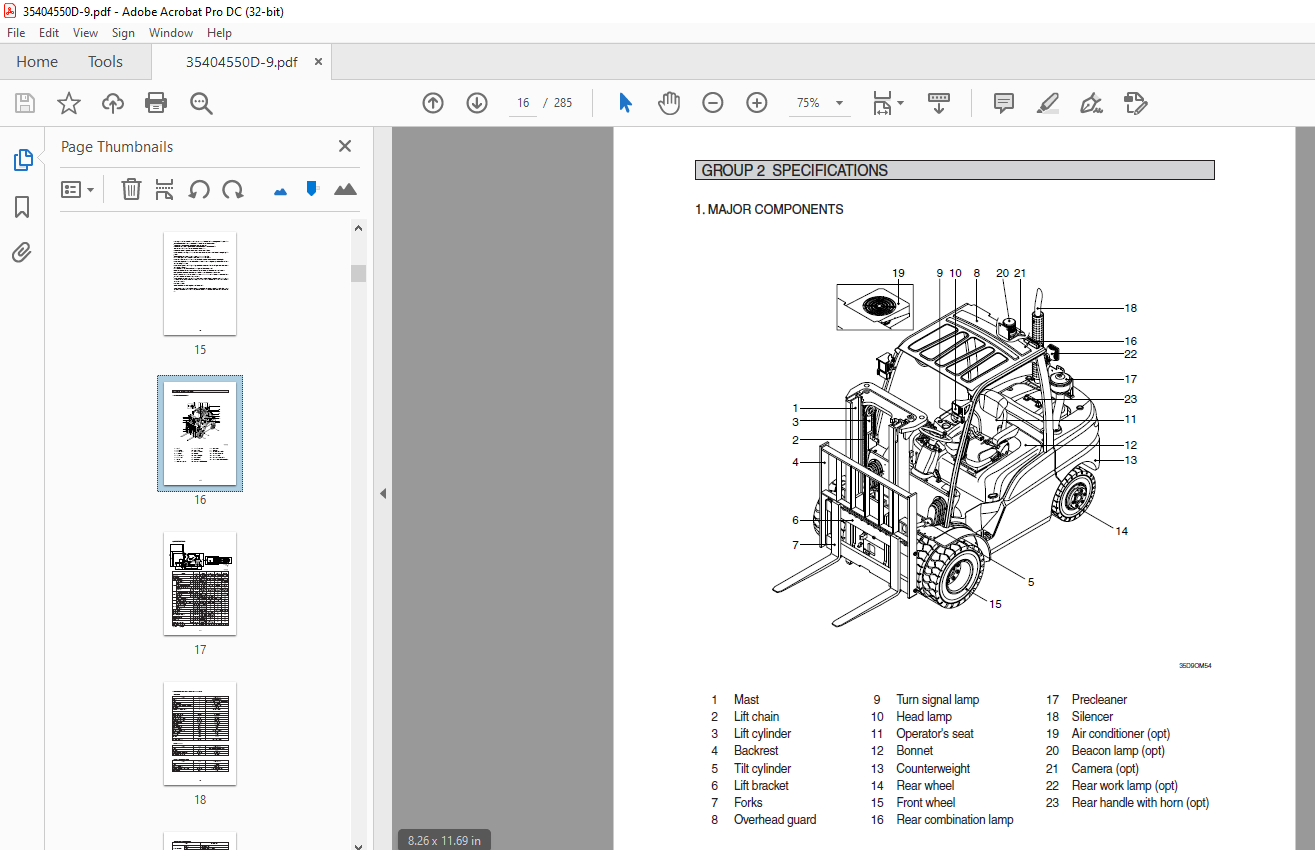Open the Window menu
The image size is (1315, 850).
[171, 33]
